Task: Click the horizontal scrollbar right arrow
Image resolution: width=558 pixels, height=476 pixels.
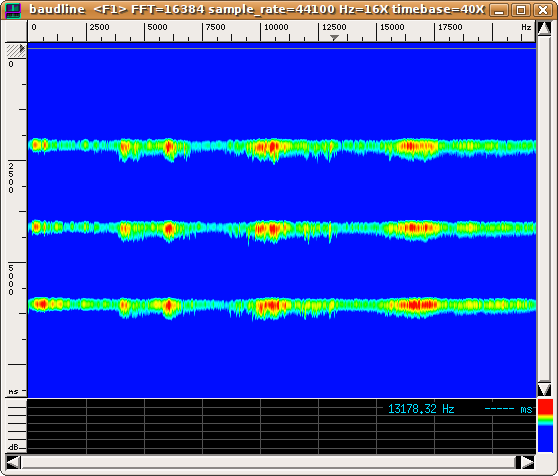Action: 528,462
